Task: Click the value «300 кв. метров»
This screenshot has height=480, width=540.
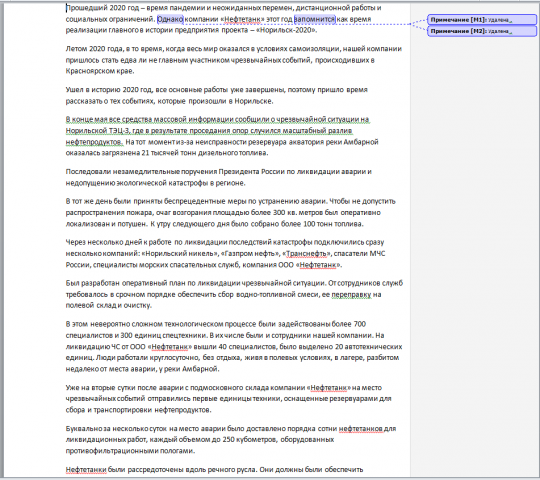Action: tap(297, 212)
